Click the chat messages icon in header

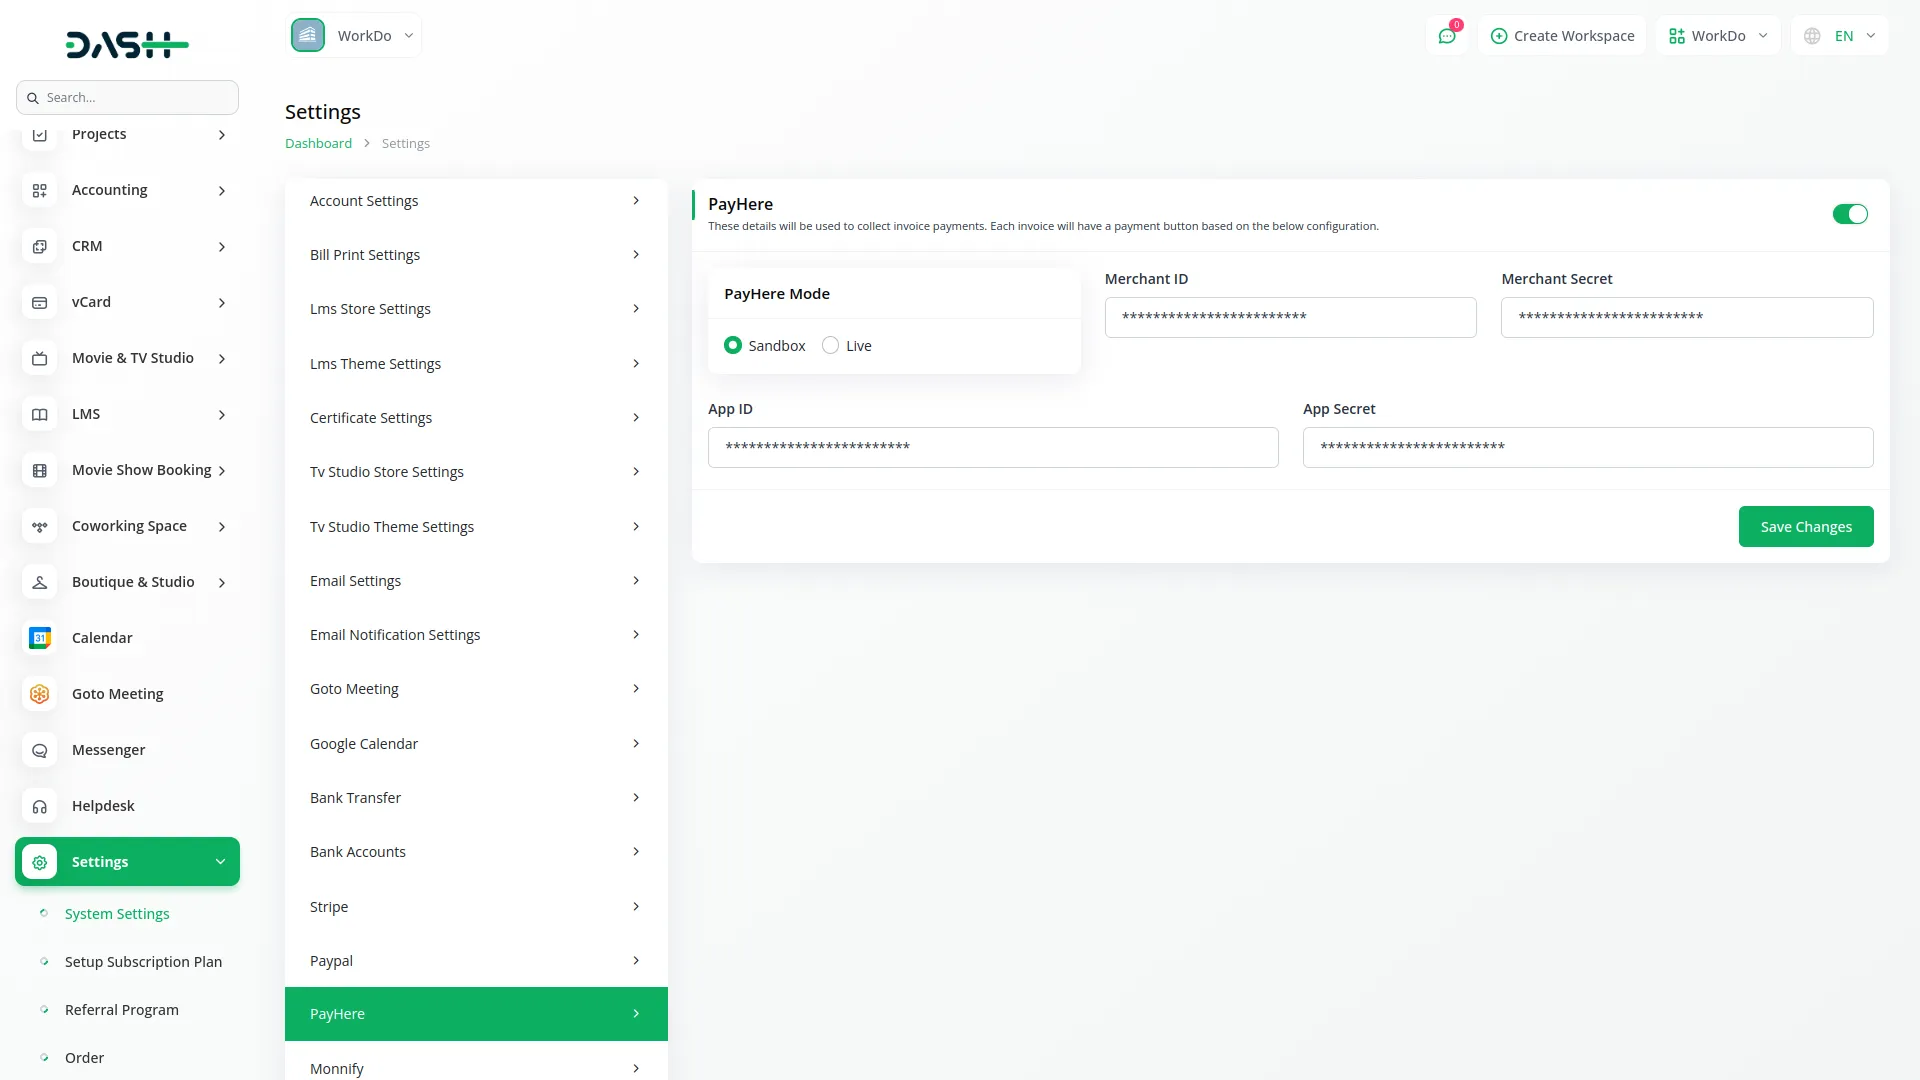pyautogui.click(x=1447, y=36)
